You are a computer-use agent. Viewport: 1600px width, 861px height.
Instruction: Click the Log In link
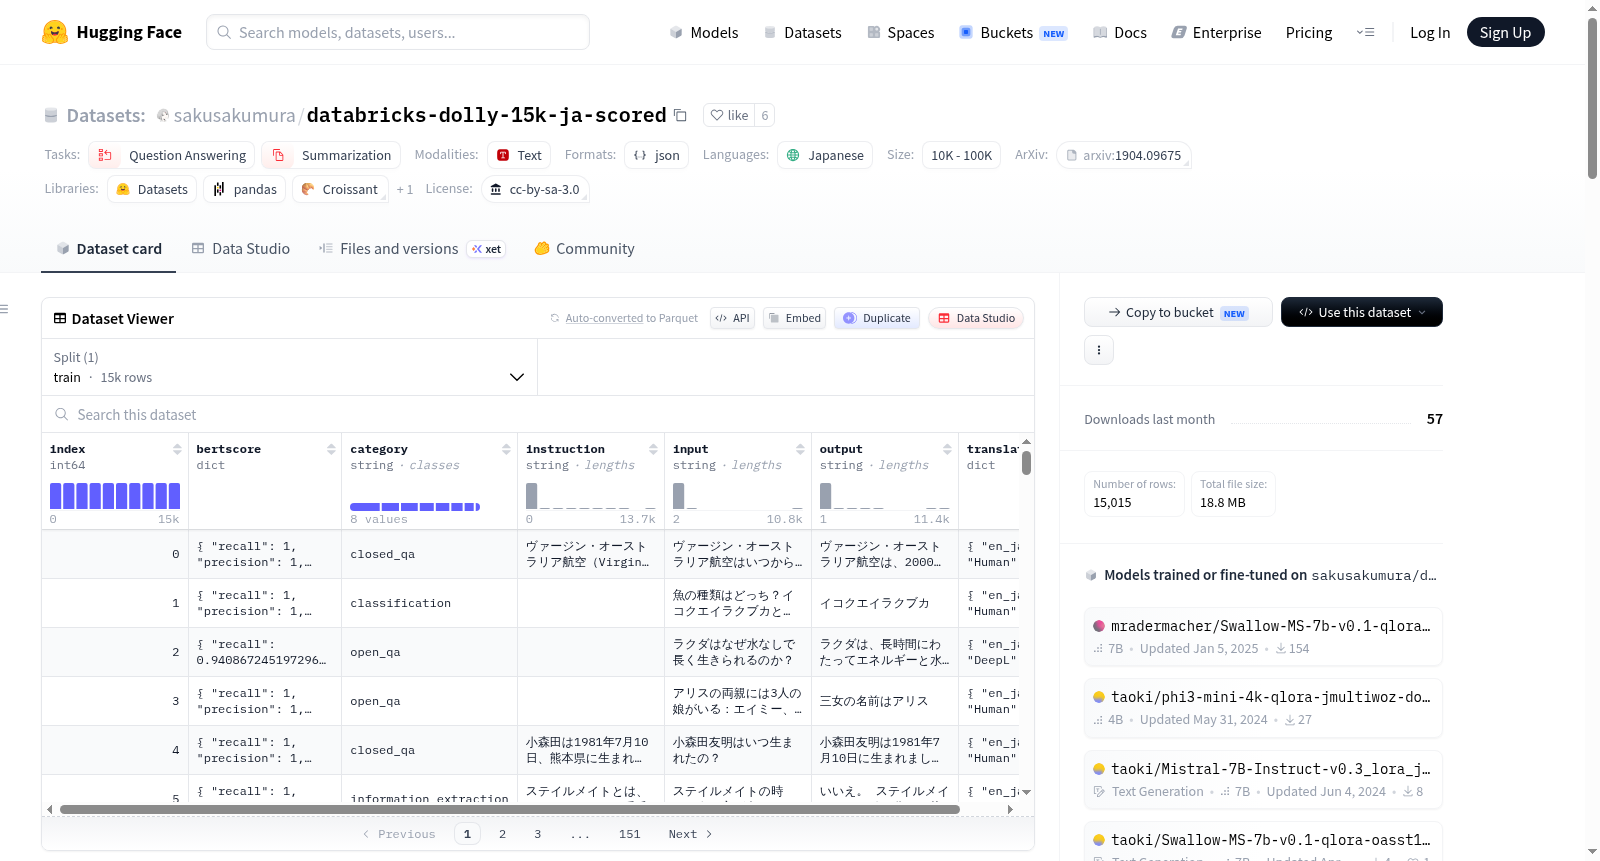(x=1430, y=32)
